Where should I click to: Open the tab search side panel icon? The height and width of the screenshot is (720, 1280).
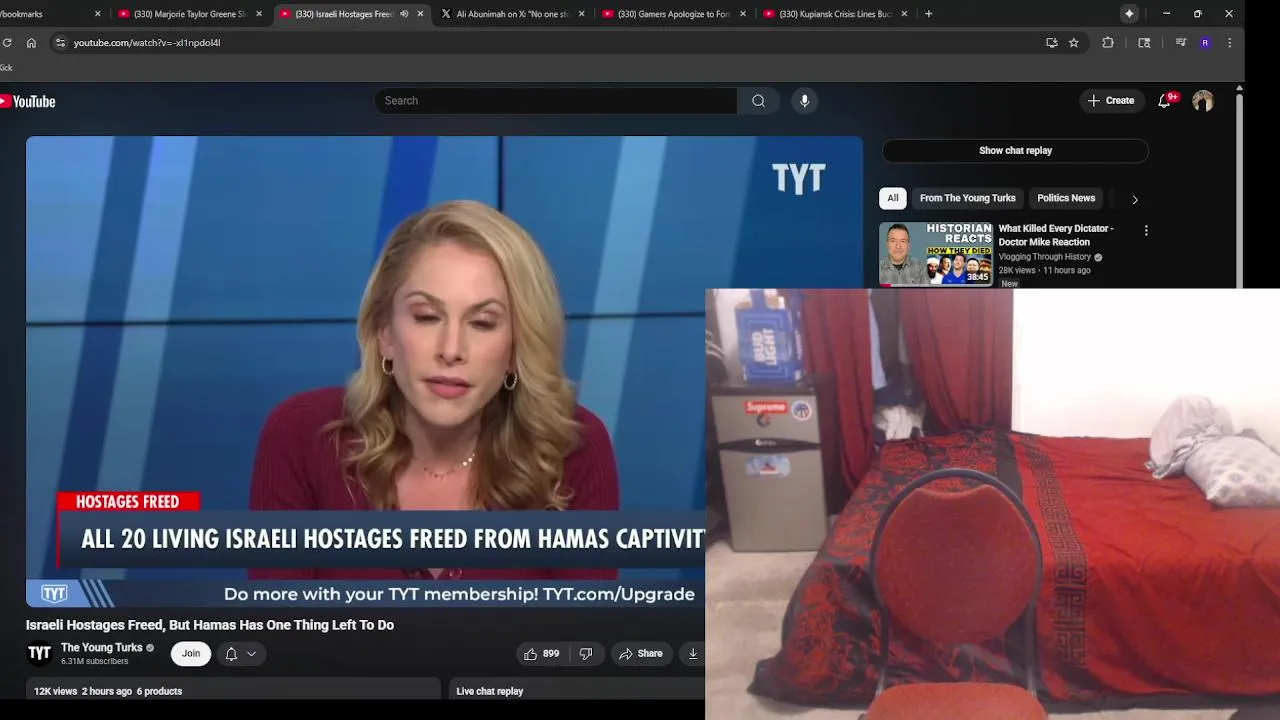(1144, 43)
